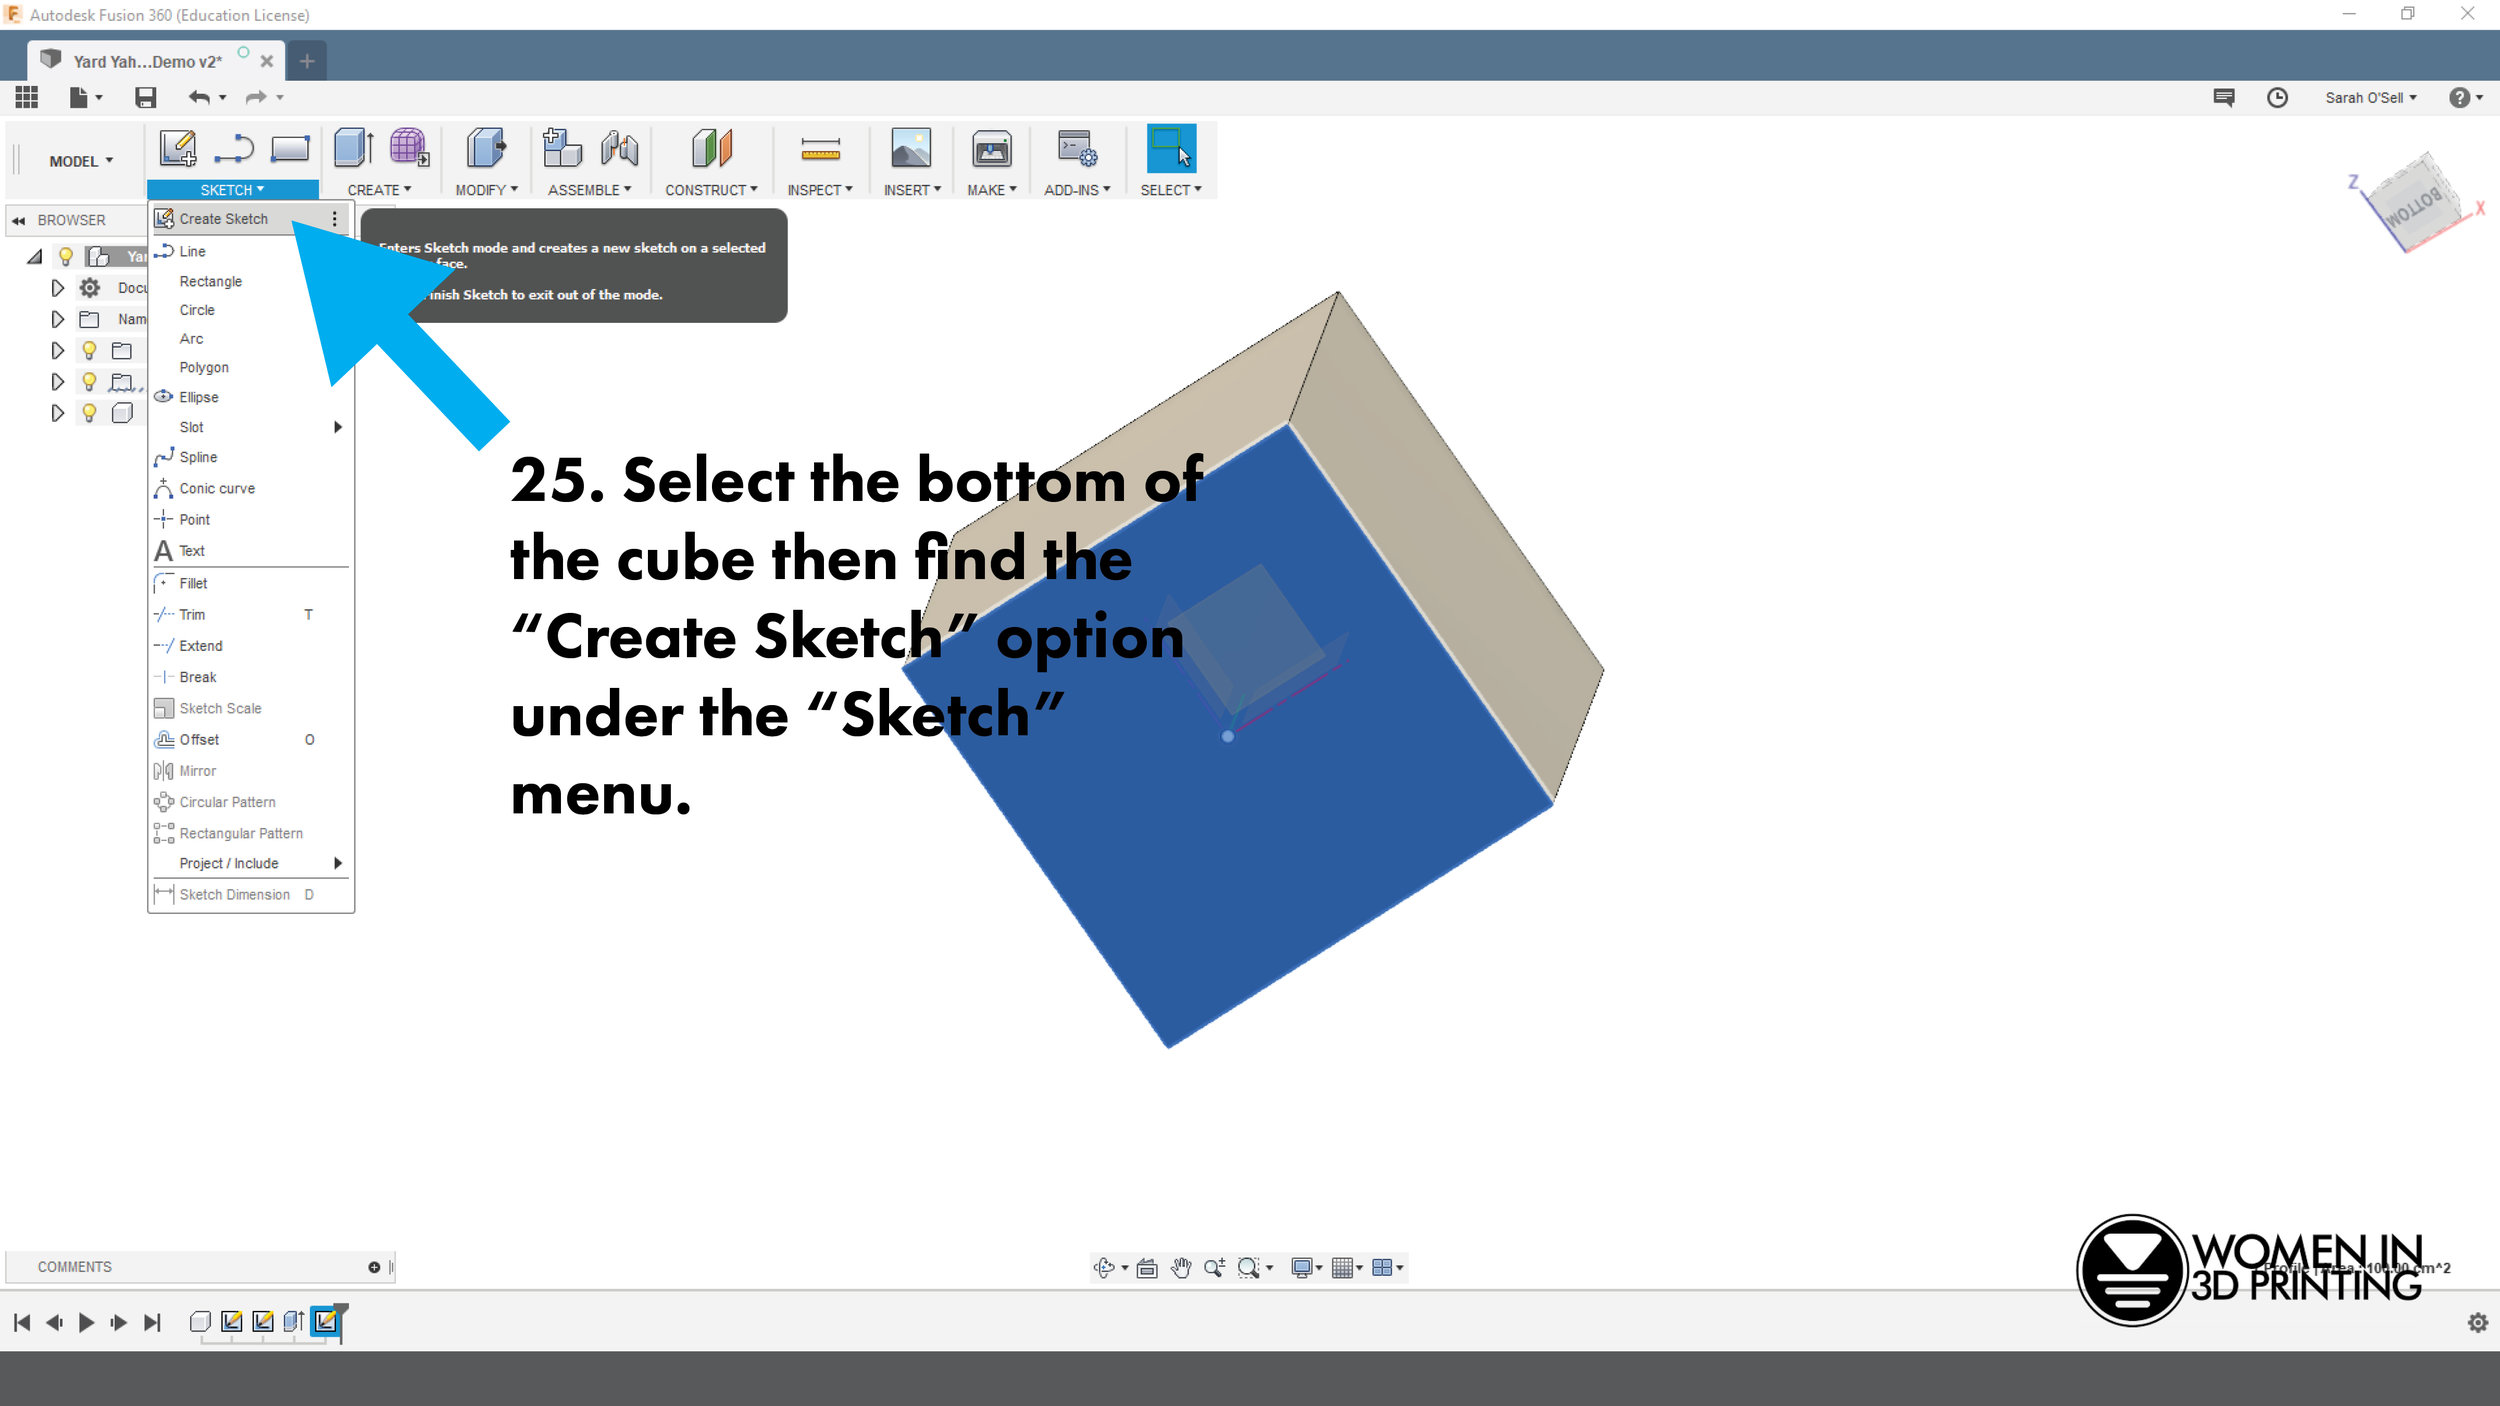Expand the tree item under Browser
Screen dimensions: 2500x1406
pyautogui.click(x=36, y=256)
